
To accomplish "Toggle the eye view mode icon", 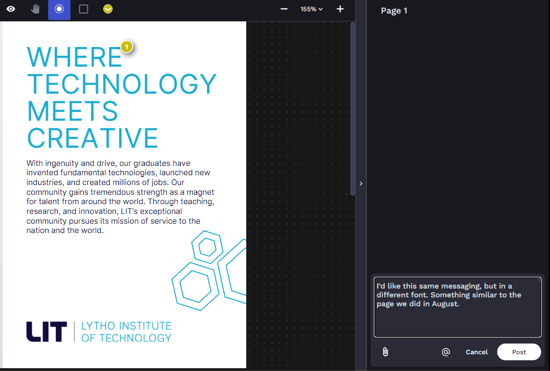I will (x=11, y=9).
